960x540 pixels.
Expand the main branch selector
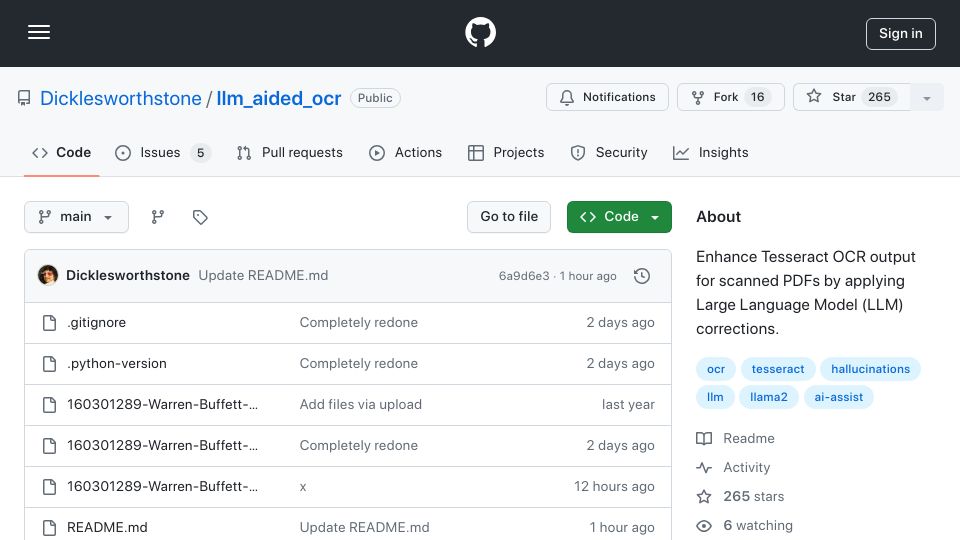[x=77, y=217]
